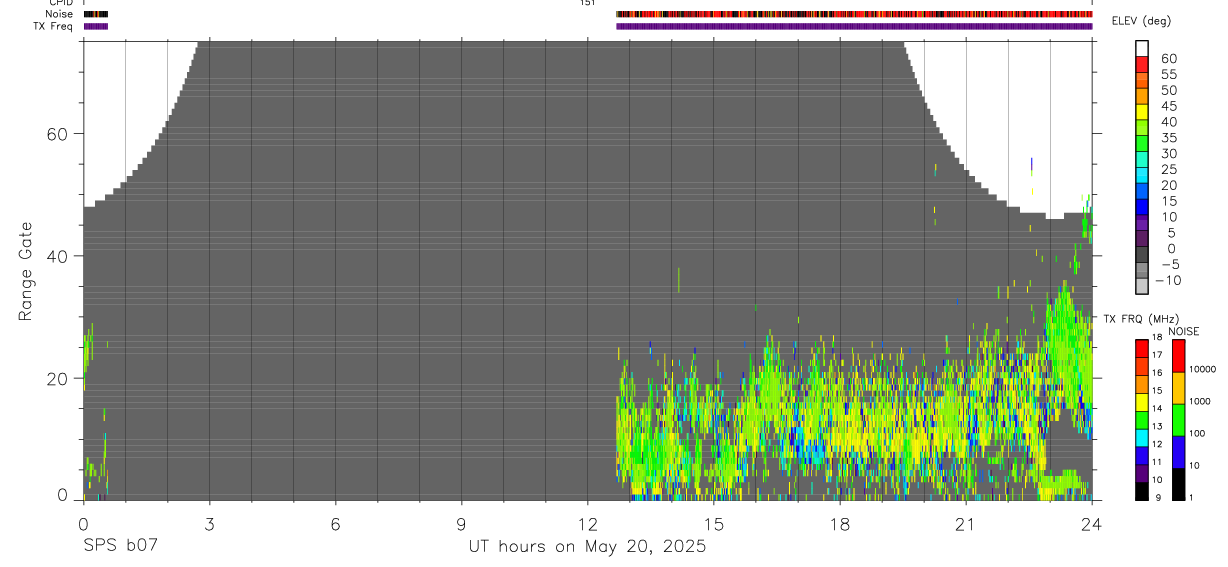The width and height of the screenshot is (1228, 567).
Task: Click the '9' tick on the UT hours axis
Action: point(461,524)
